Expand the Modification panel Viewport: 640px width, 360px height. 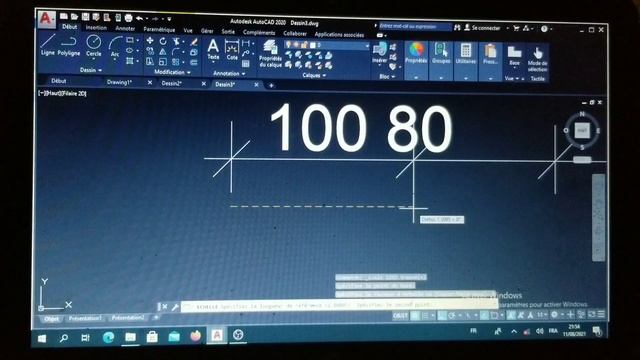tap(173, 72)
